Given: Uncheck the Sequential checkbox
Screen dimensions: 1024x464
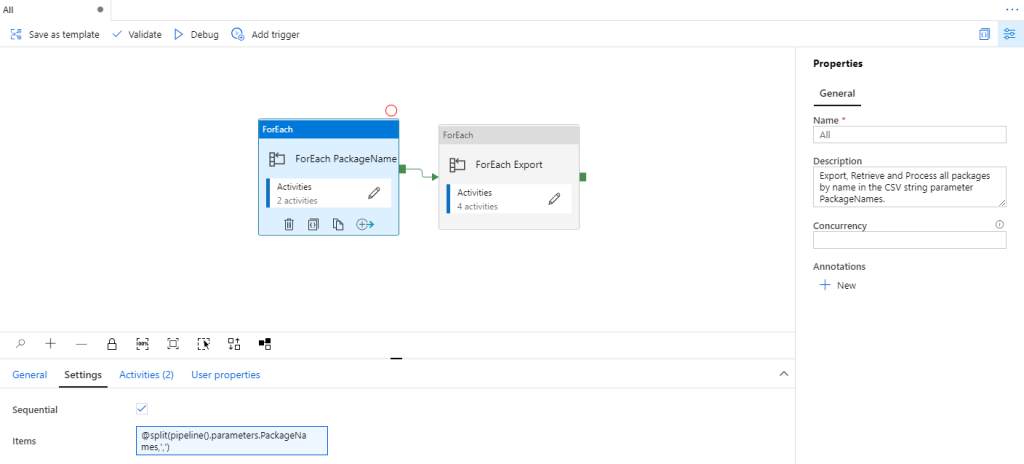Looking at the screenshot, I should tap(141, 409).
